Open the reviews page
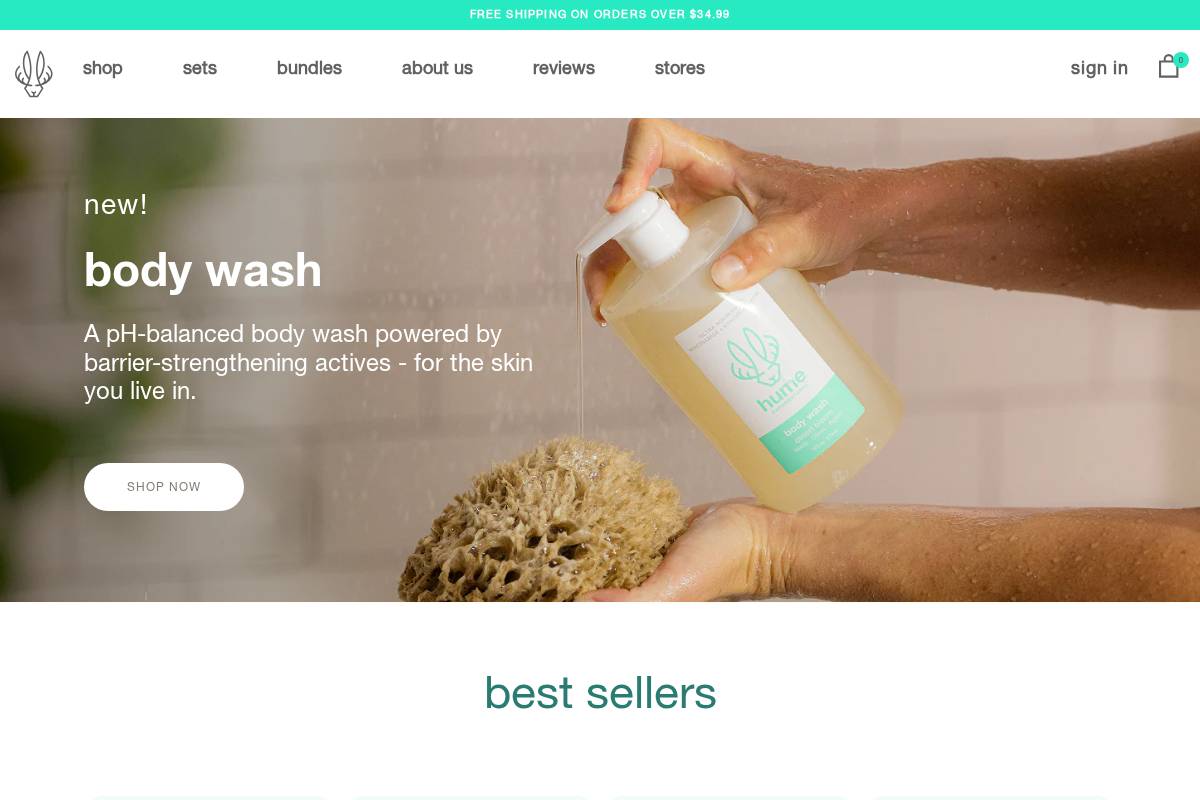 (564, 68)
